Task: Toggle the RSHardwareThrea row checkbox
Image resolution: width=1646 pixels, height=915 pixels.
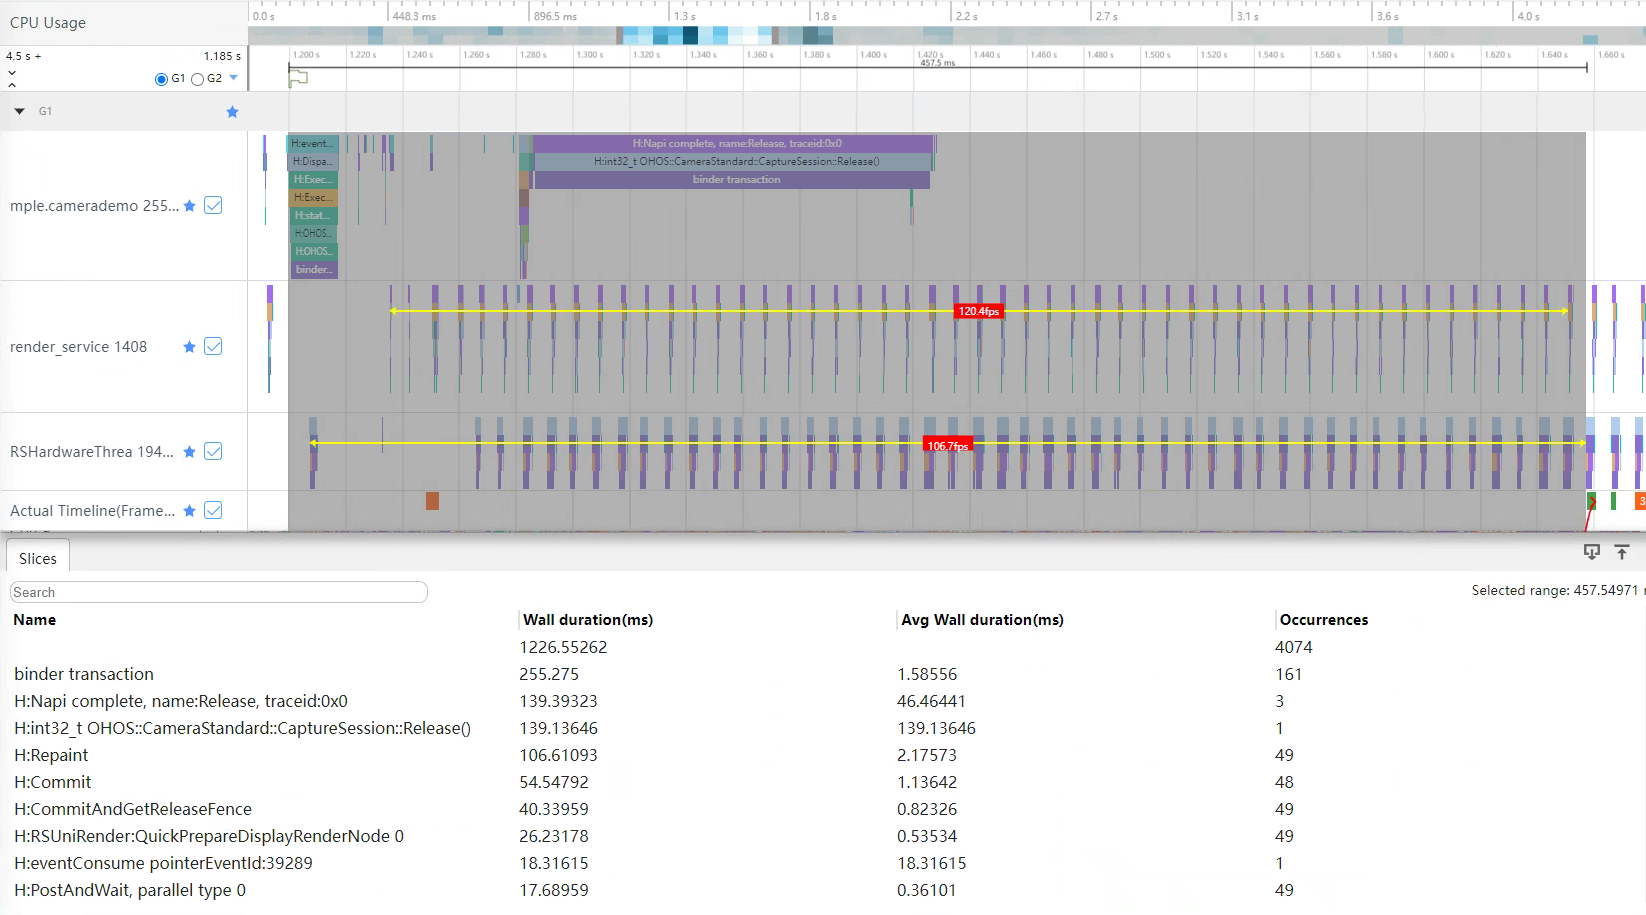Action: 213,452
